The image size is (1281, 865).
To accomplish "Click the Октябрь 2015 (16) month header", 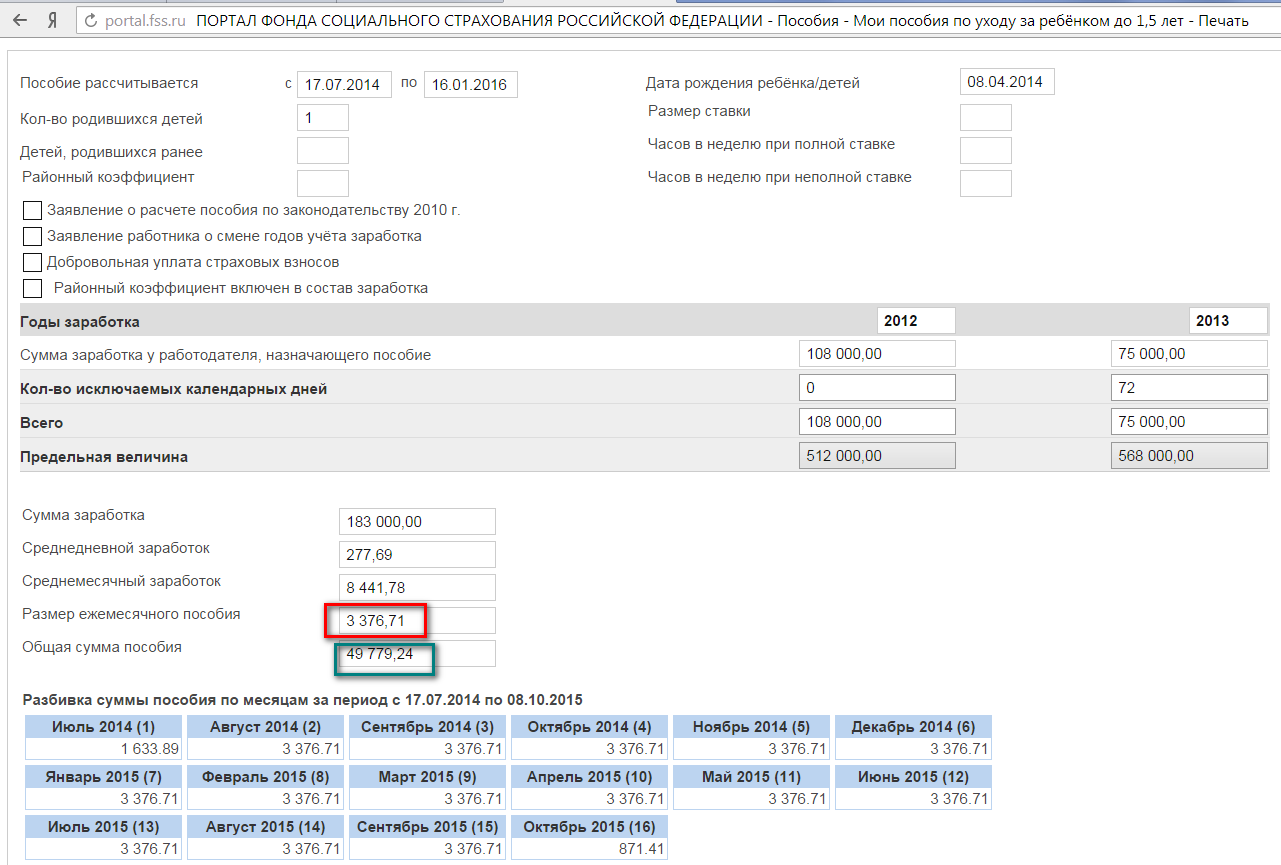I will [x=589, y=827].
